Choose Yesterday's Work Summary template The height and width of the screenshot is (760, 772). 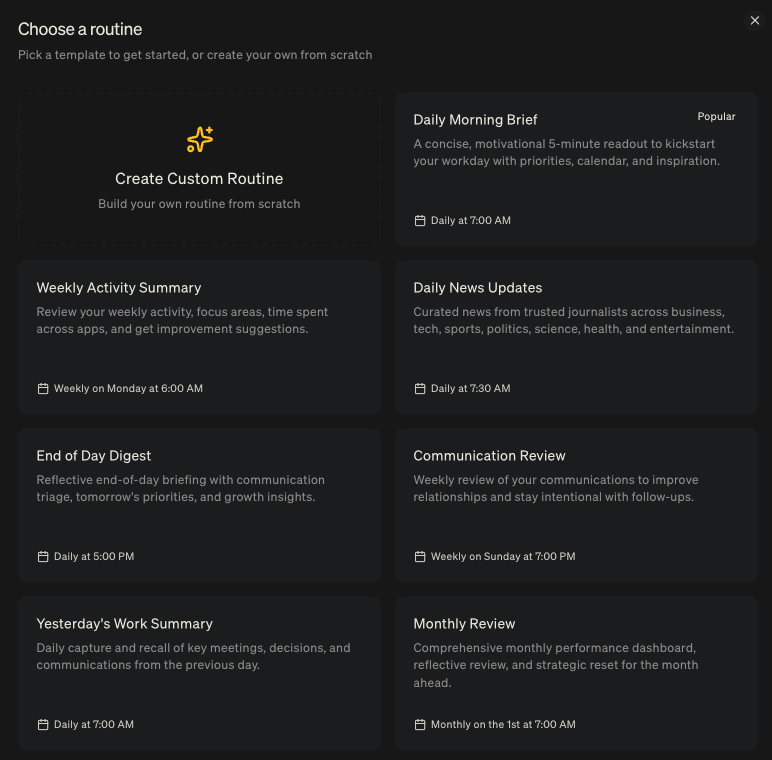click(124, 624)
